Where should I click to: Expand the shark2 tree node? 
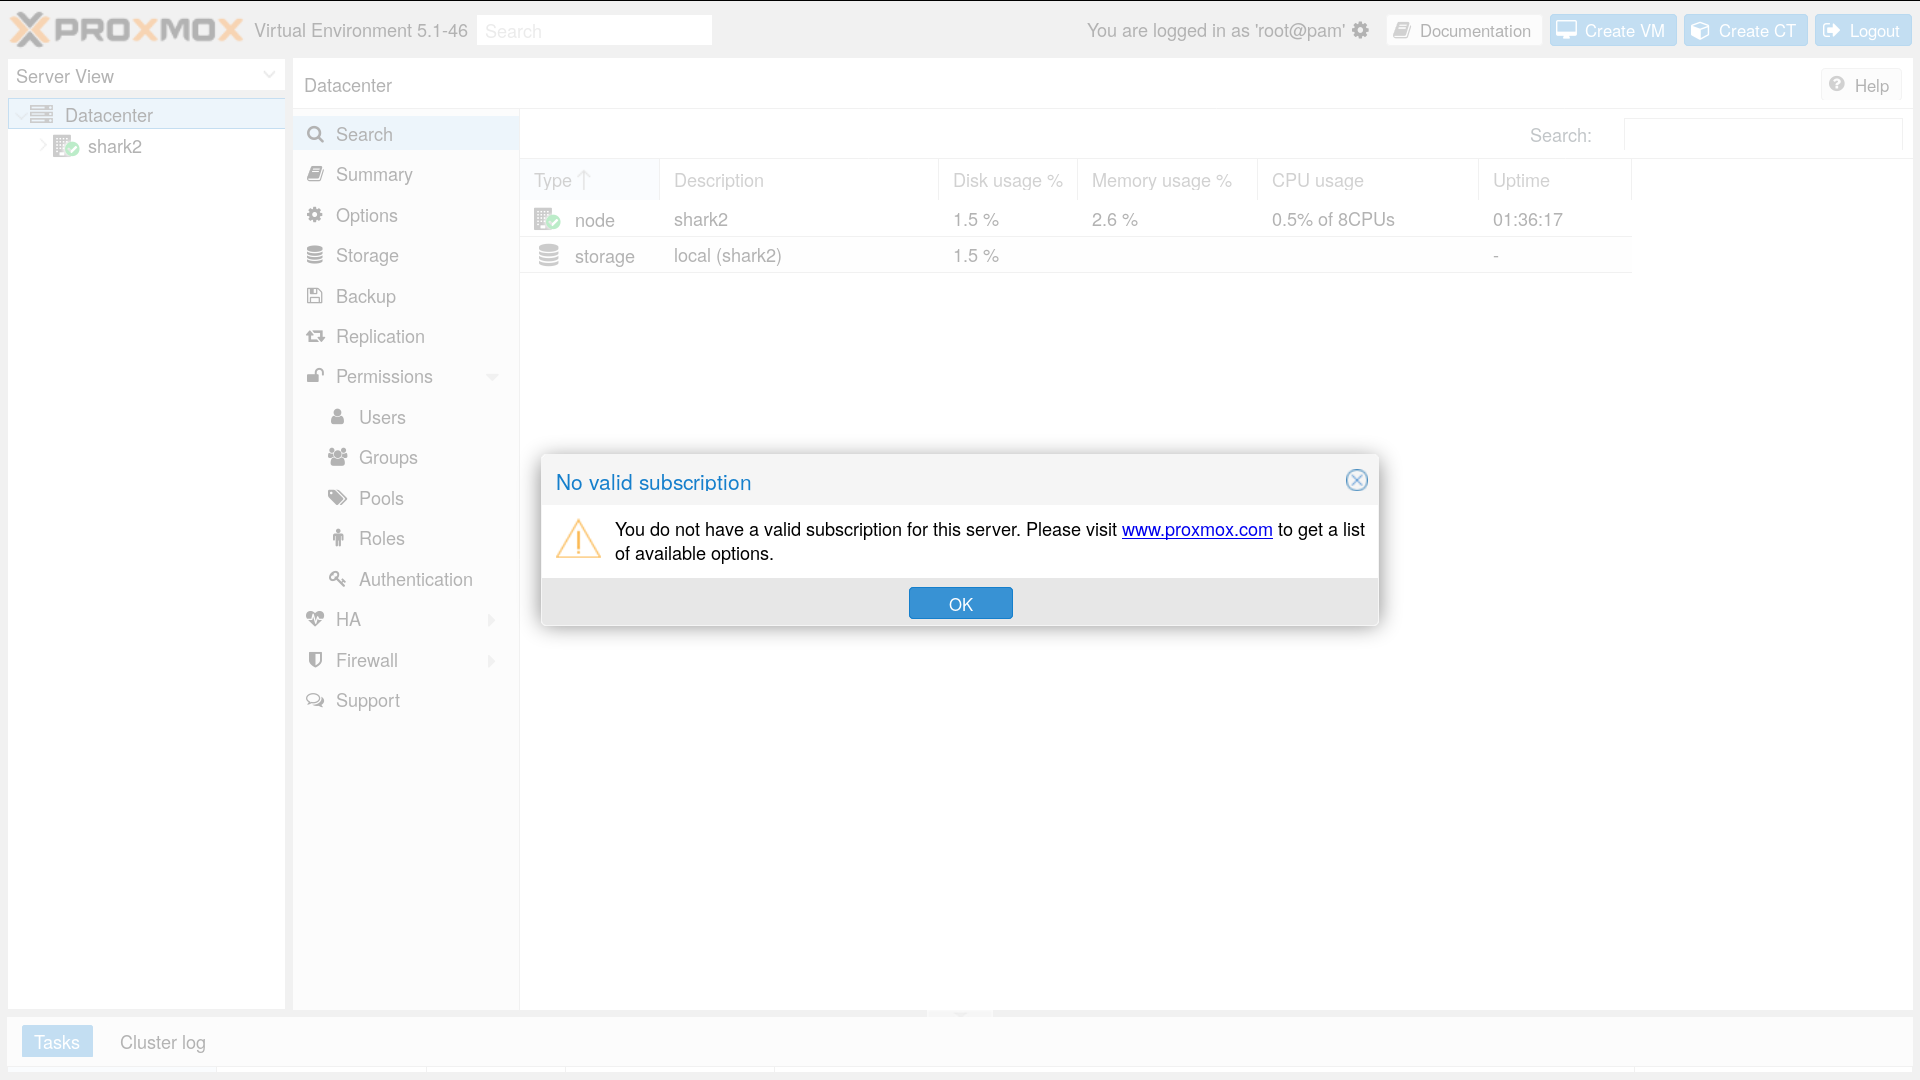(43, 147)
